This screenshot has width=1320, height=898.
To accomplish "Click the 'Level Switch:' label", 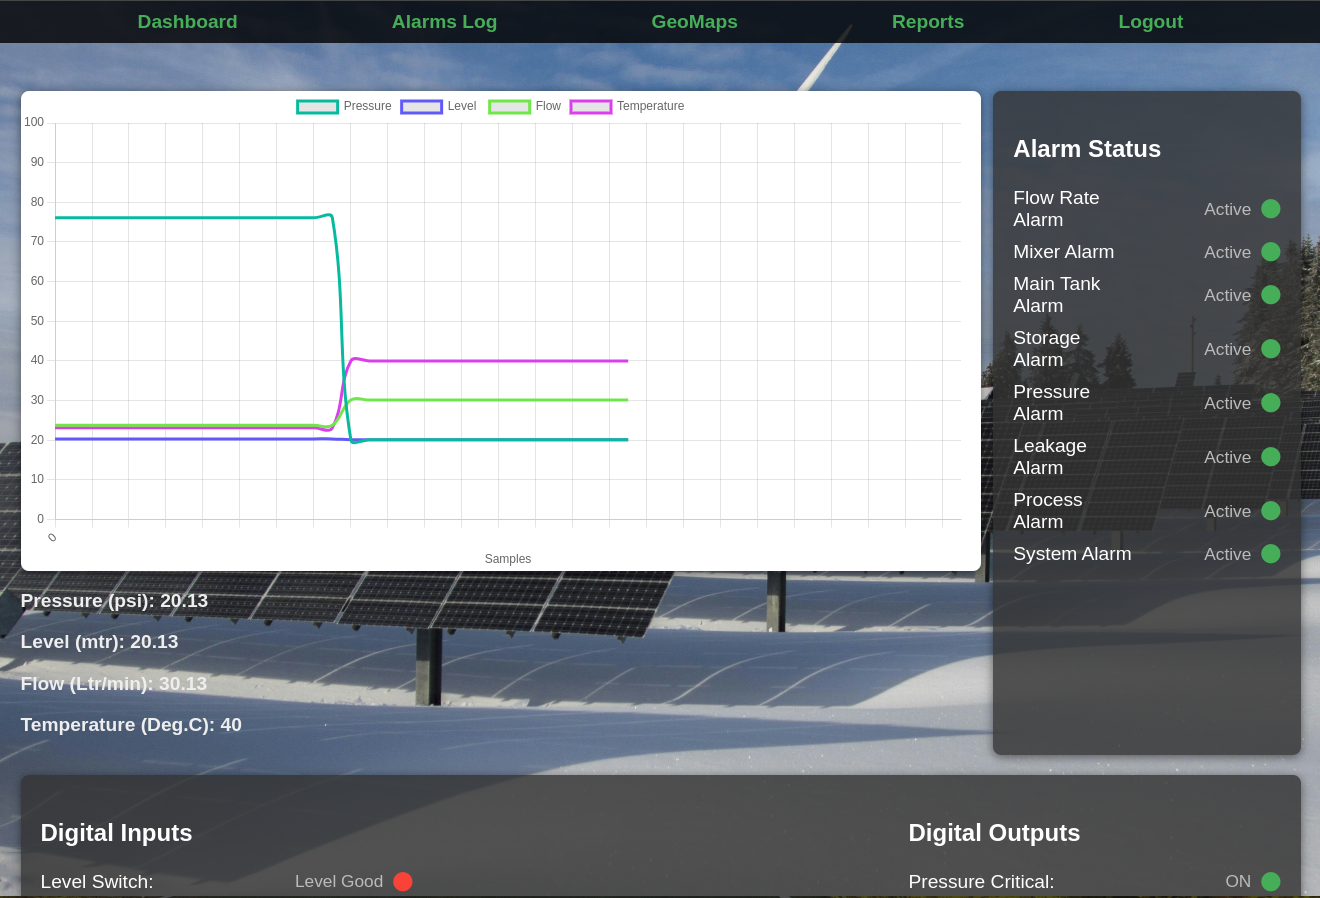I will [x=97, y=882].
